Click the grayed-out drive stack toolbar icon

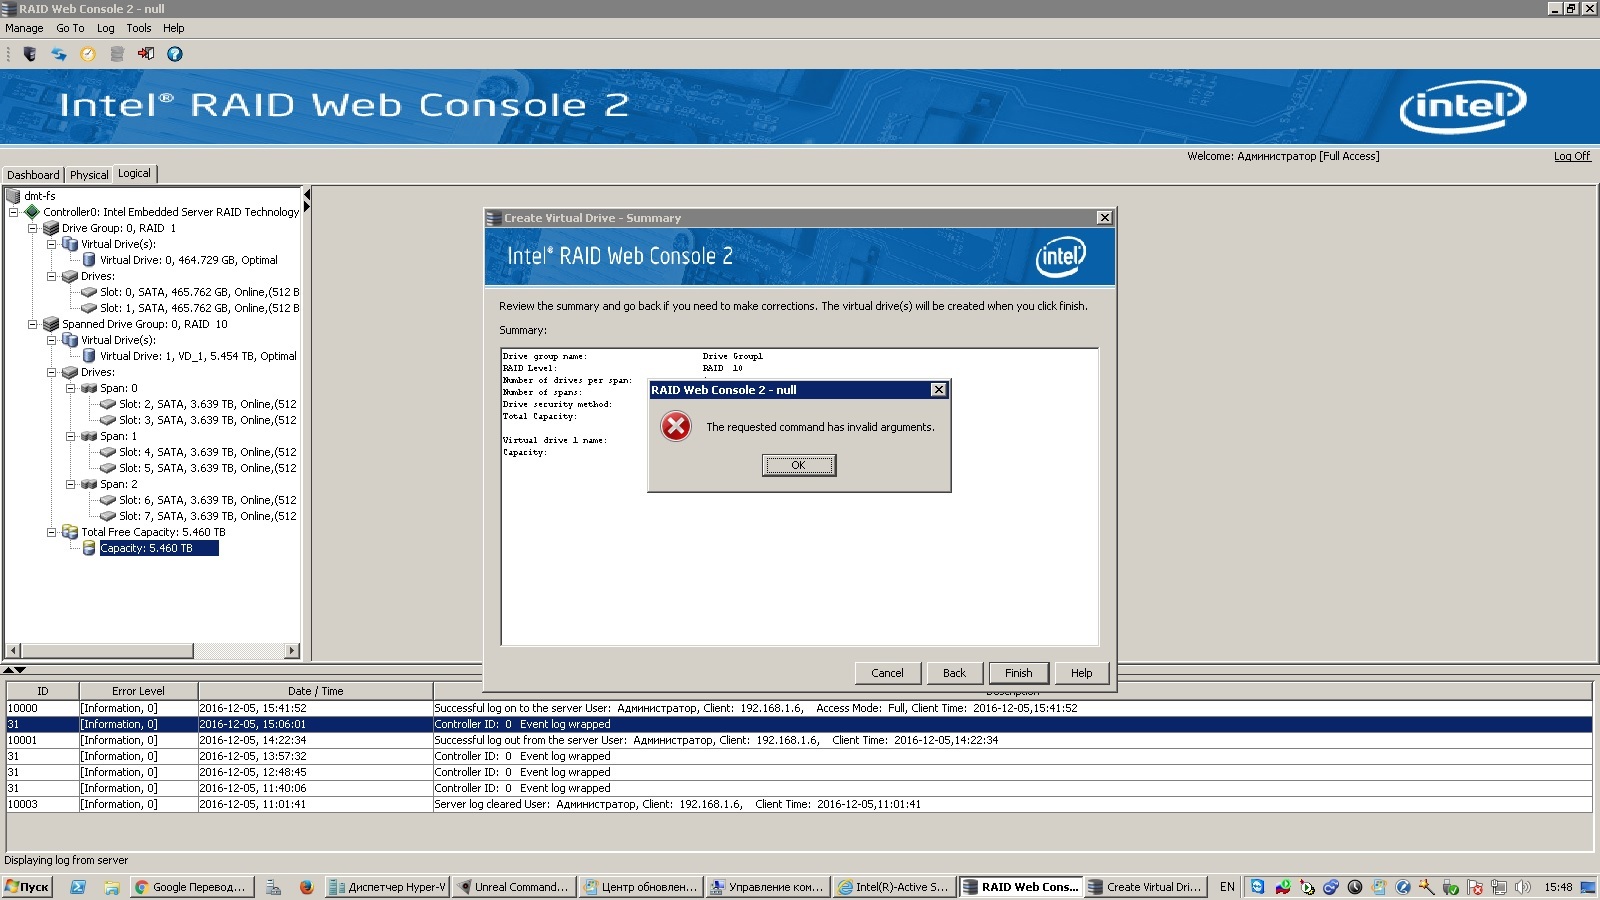pyautogui.click(x=117, y=54)
